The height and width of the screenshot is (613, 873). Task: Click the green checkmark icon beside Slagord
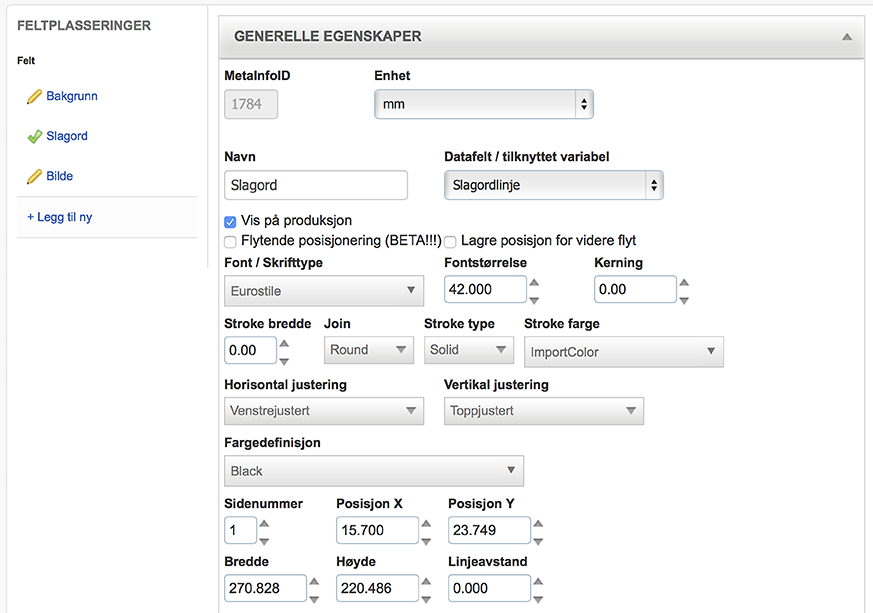tap(34, 137)
